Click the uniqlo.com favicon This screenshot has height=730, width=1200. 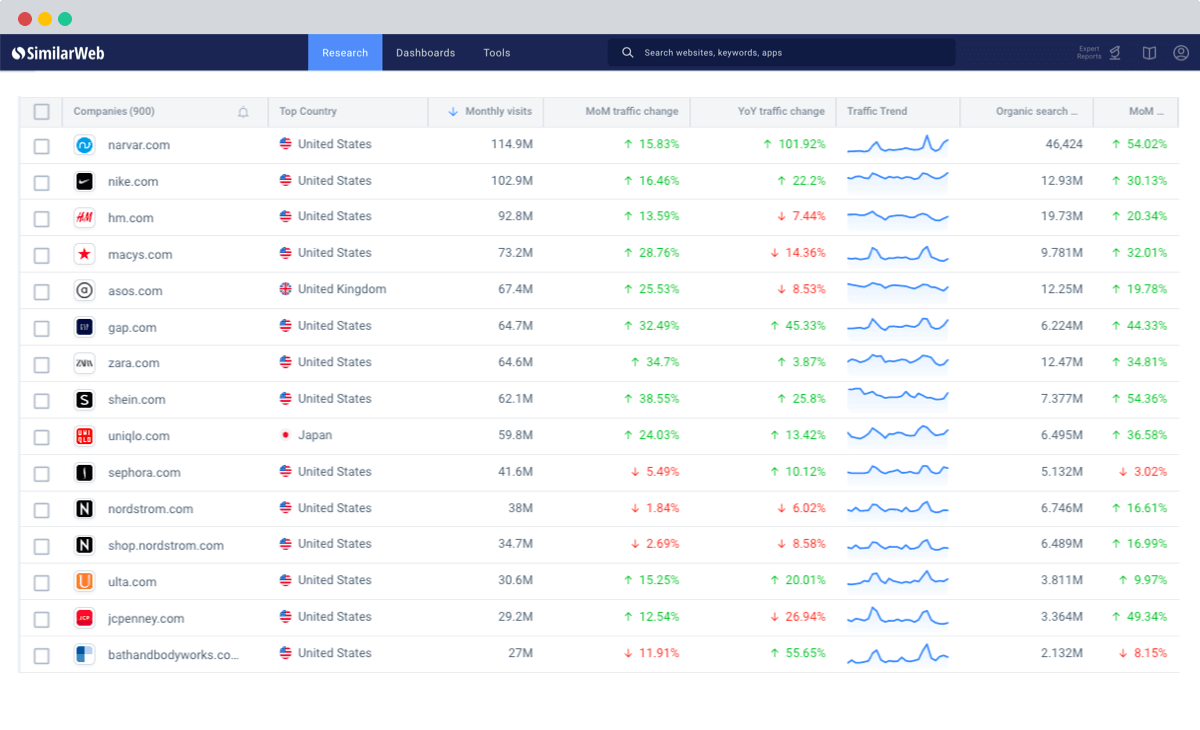click(85, 436)
